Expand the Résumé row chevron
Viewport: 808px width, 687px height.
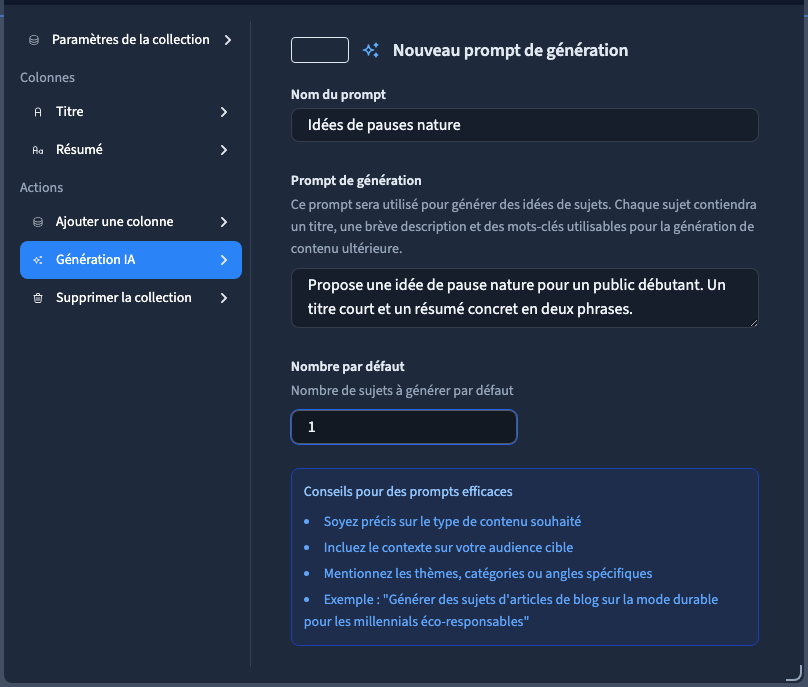224,150
